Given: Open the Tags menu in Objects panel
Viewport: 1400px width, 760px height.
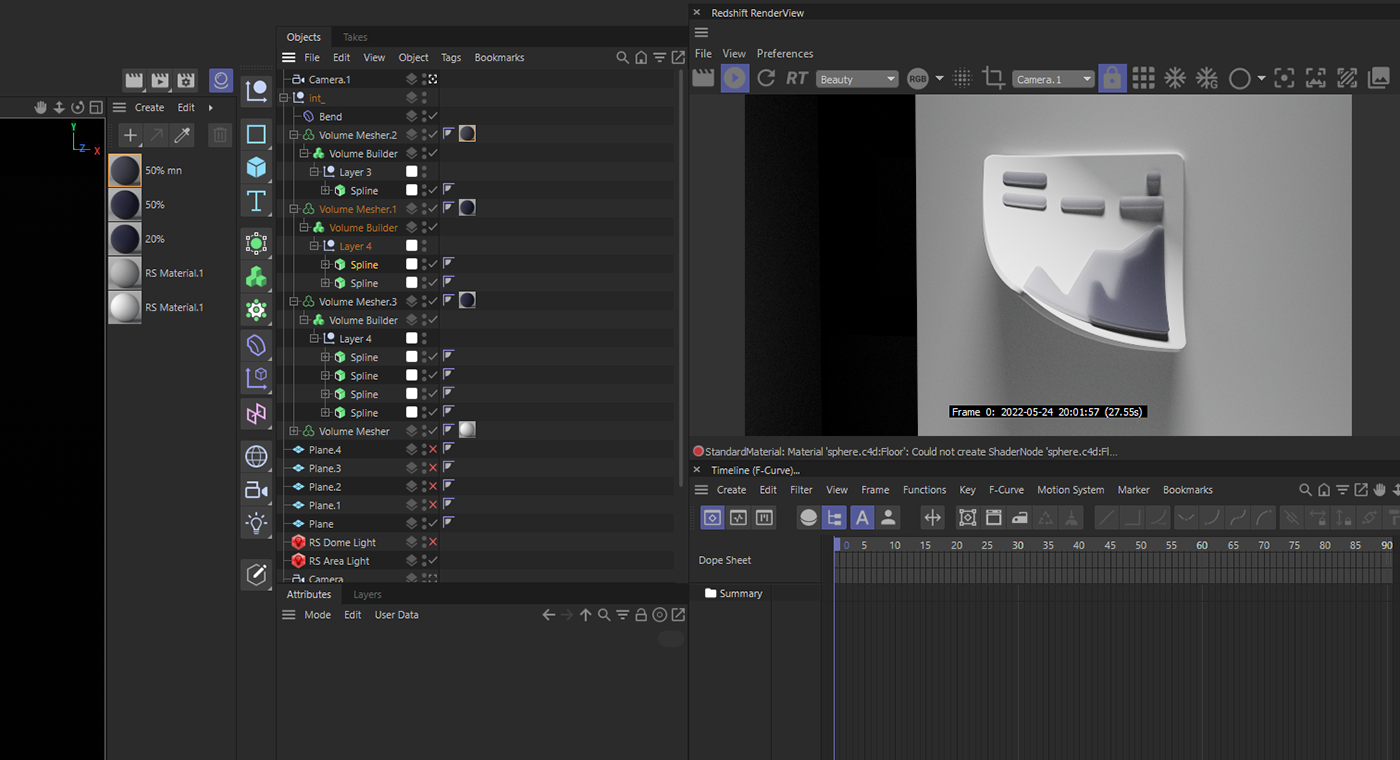Looking at the screenshot, I should [x=451, y=58].
